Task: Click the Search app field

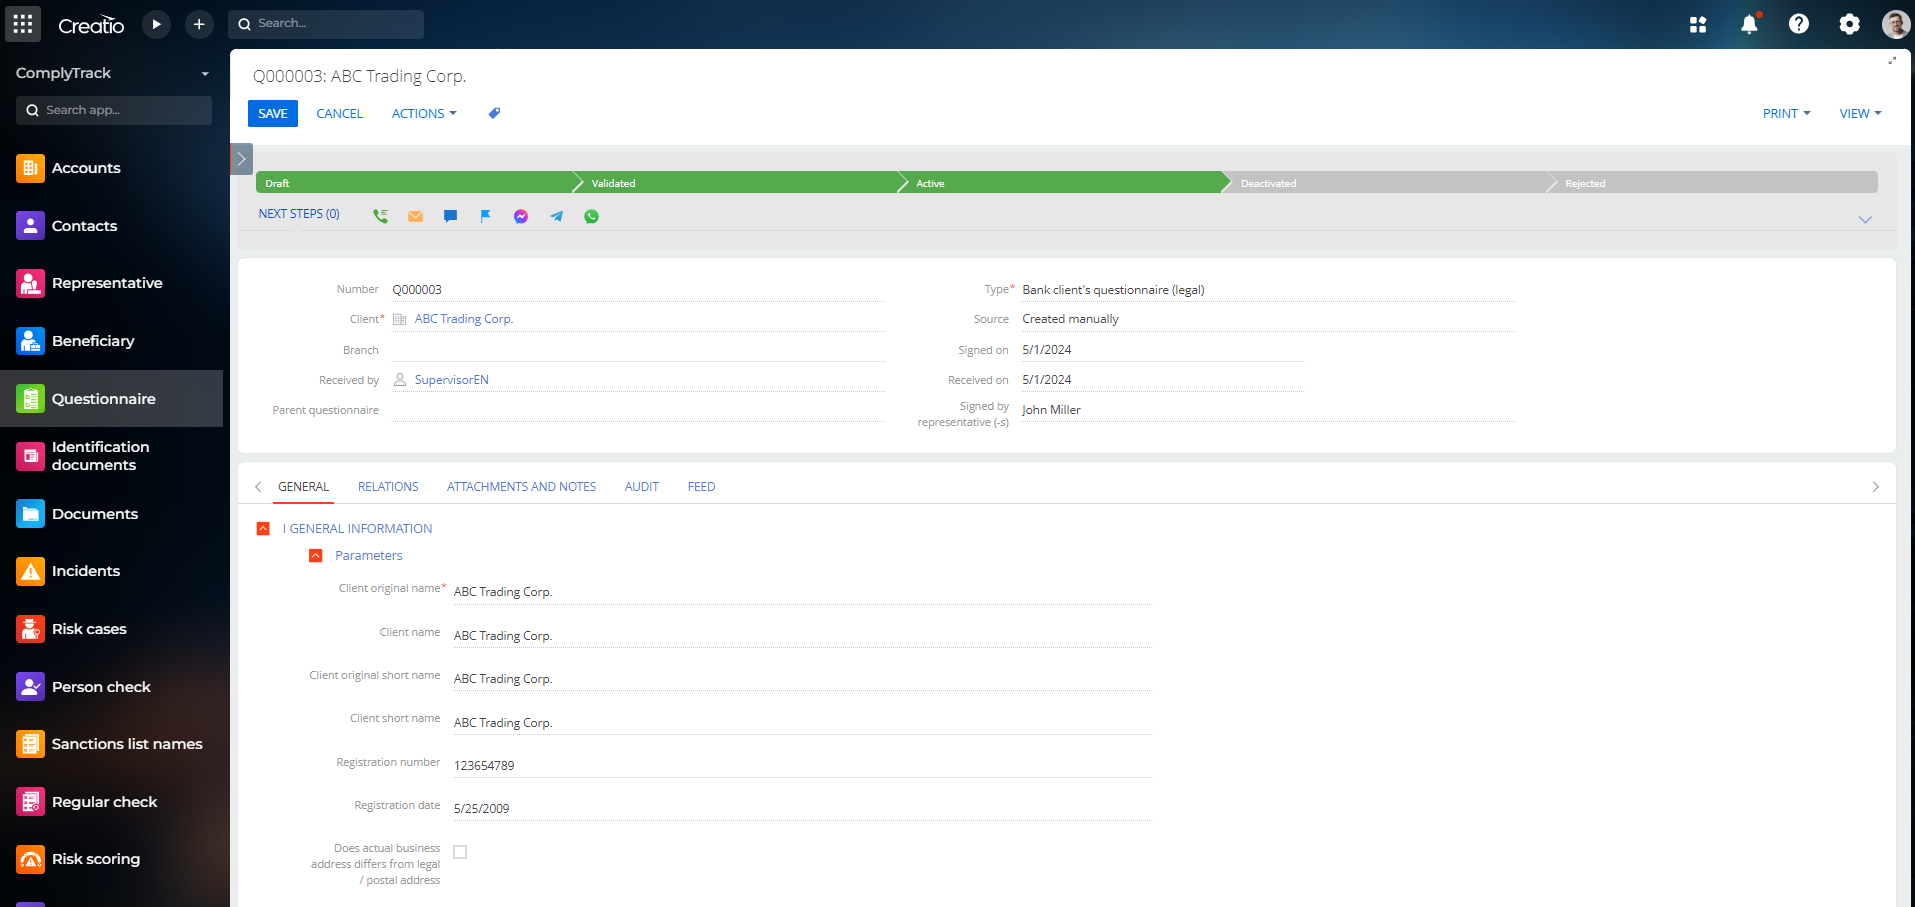Action: pos(114,110)
